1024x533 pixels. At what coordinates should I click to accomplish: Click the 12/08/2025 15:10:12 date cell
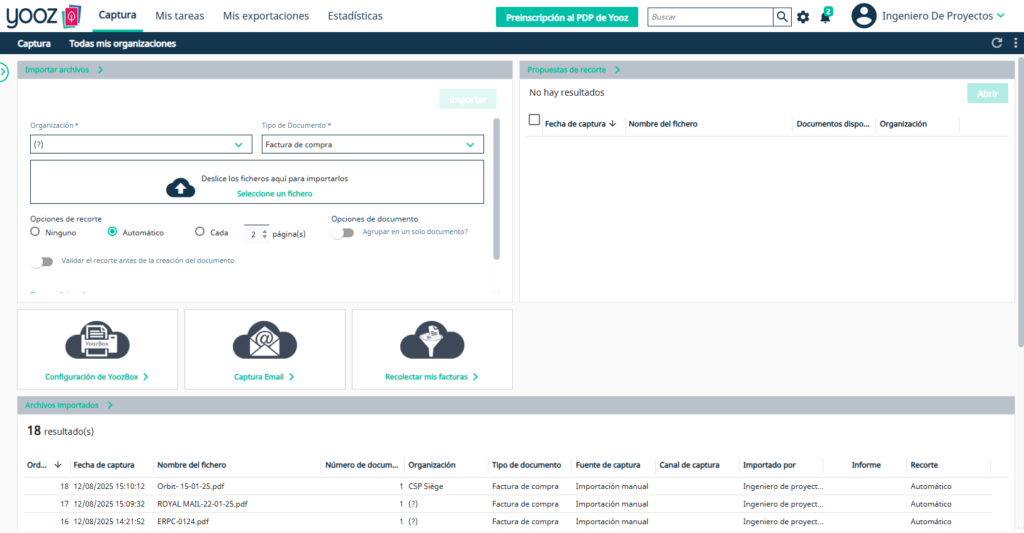click(x=109, y=486)
